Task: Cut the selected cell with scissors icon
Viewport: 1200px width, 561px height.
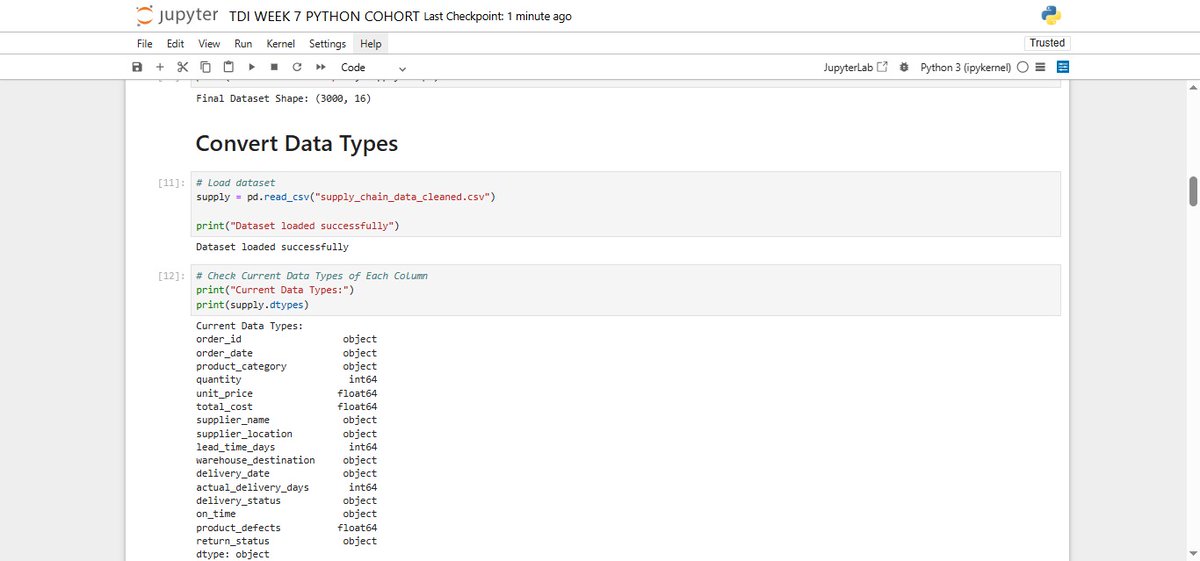Action: point(182,67)
